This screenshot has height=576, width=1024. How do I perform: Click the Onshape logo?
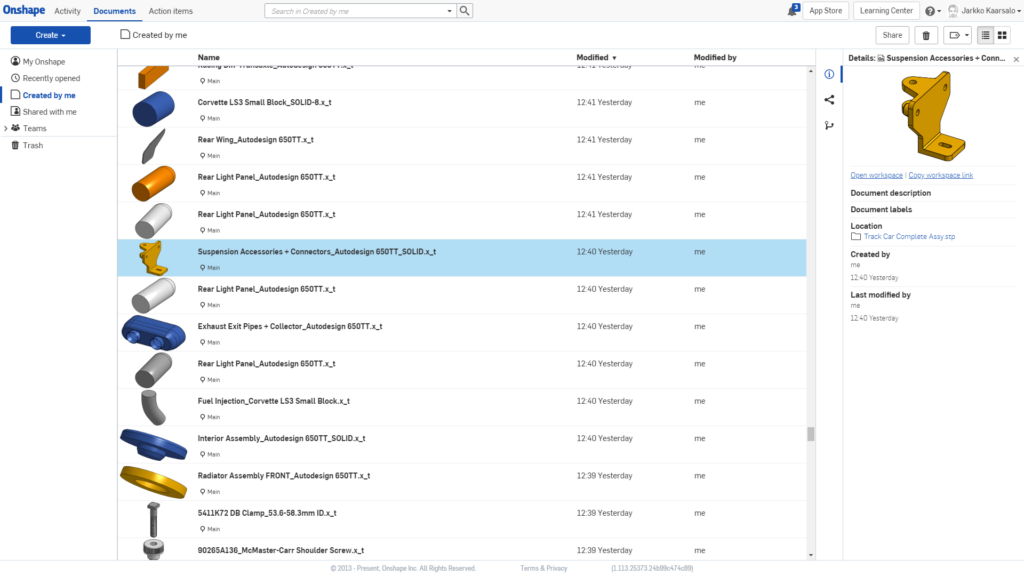click(24, 10)
